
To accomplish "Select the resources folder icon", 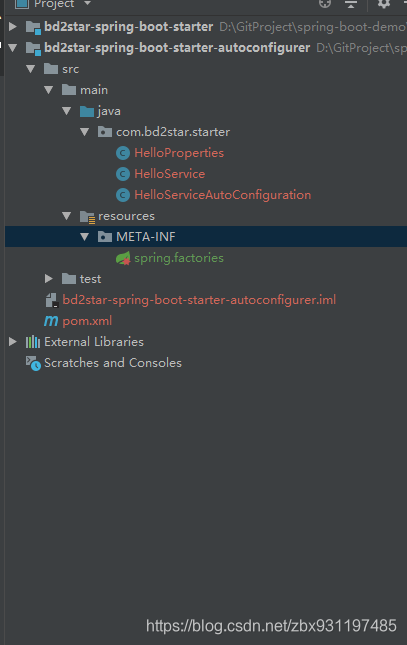I will 87,216.
